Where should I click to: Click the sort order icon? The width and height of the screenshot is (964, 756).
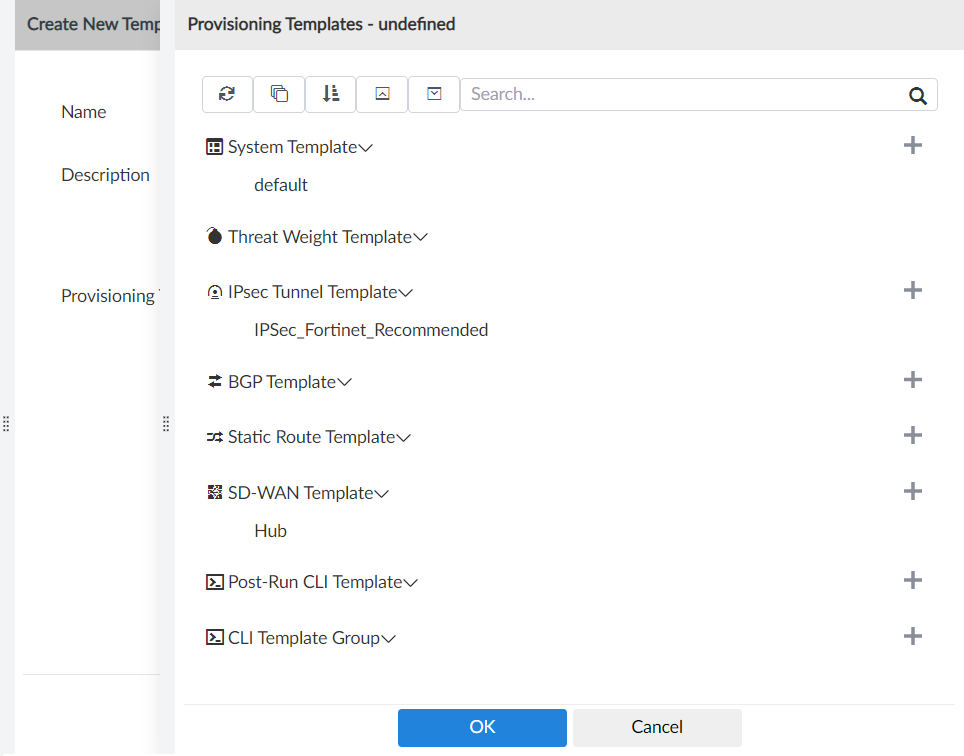331,94
